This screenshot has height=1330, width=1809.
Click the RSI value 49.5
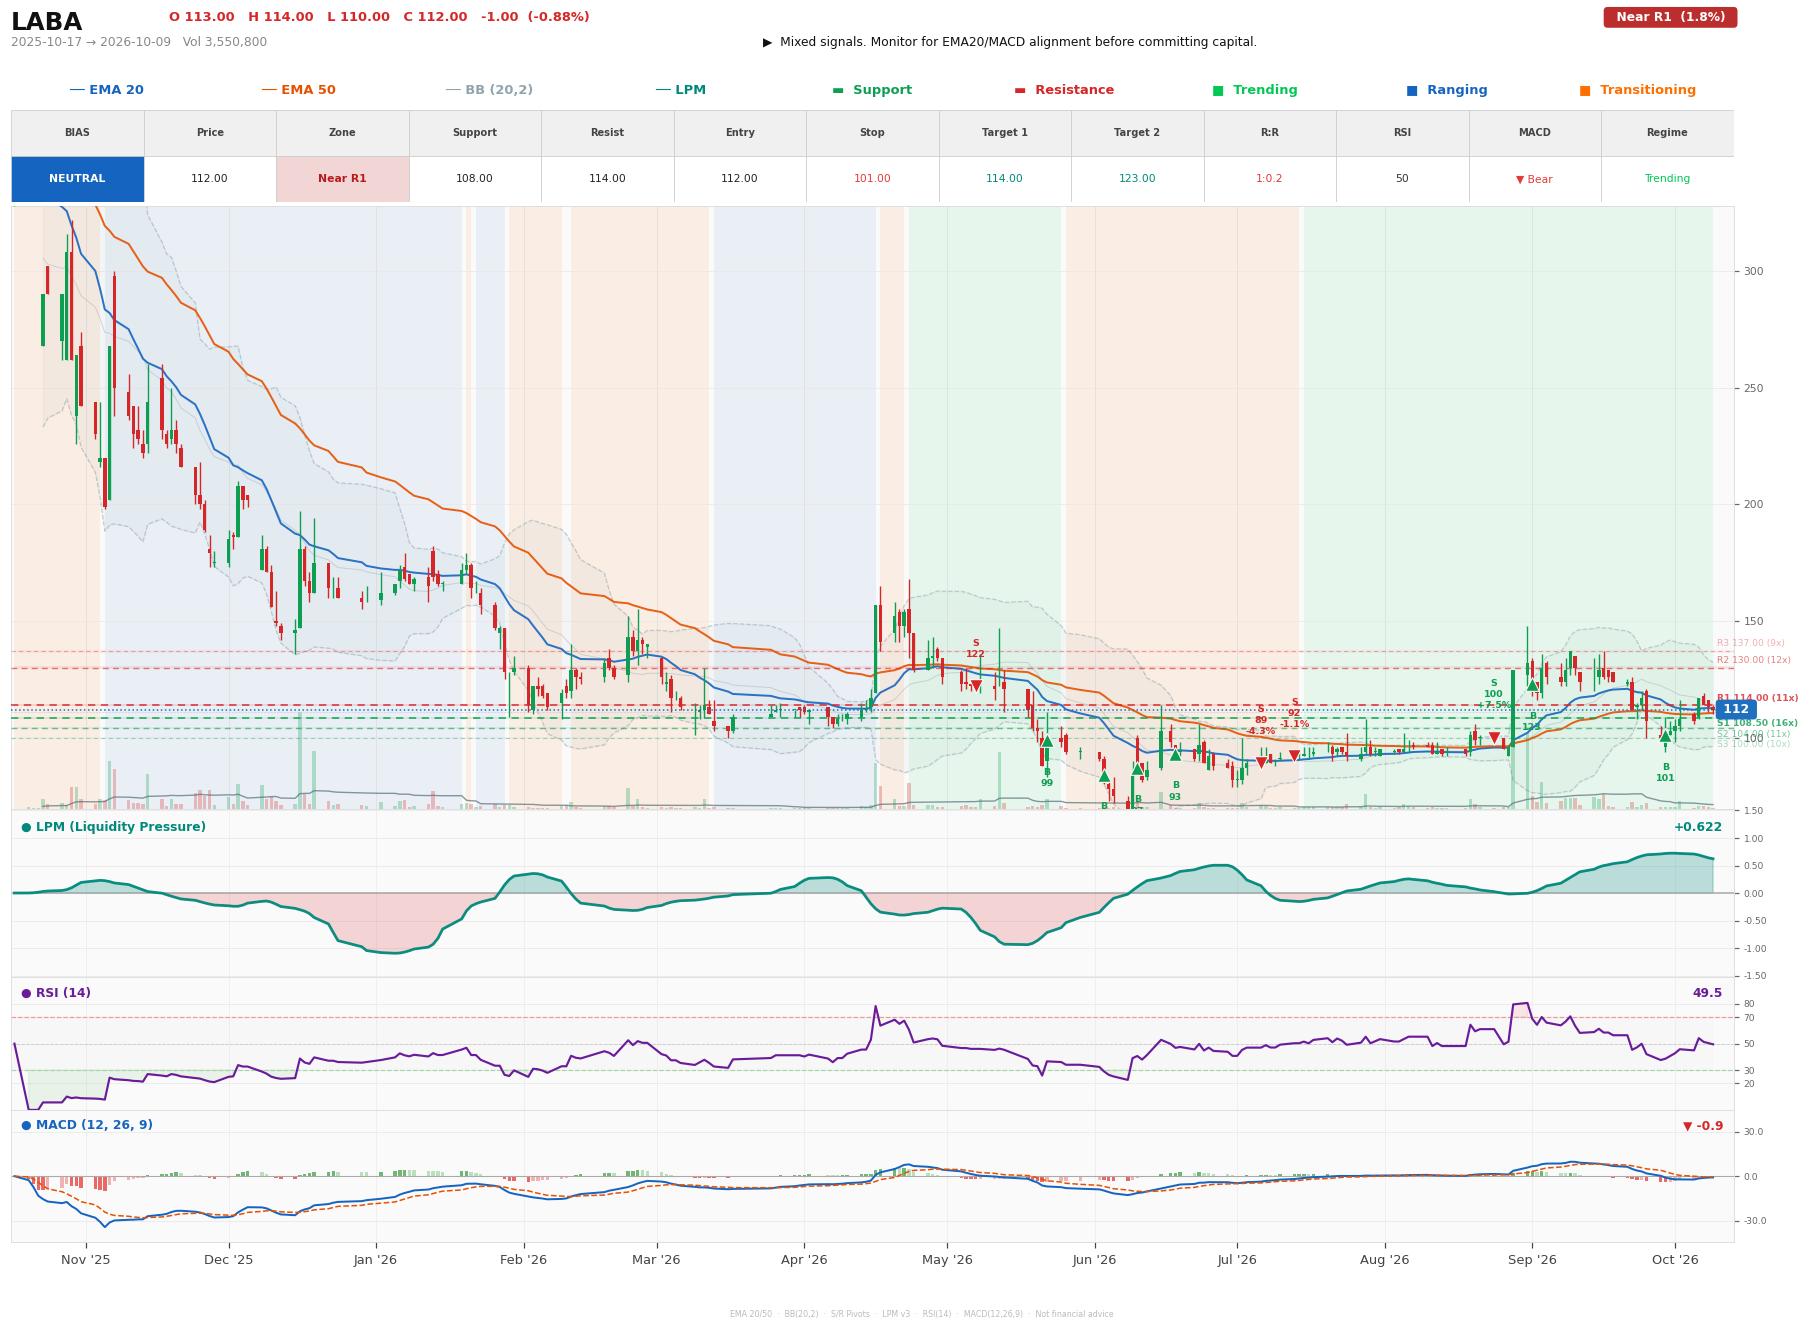pyautogui.click(x=1707, y=993)
